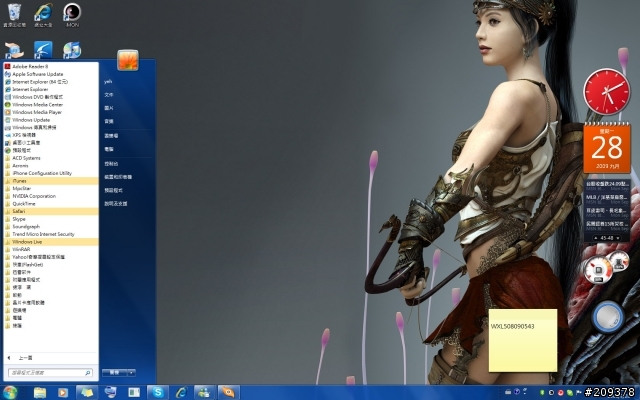Open Music (音樂) in Start menu
The height and width of the screenshot is (400, 640).
point(109,121)
